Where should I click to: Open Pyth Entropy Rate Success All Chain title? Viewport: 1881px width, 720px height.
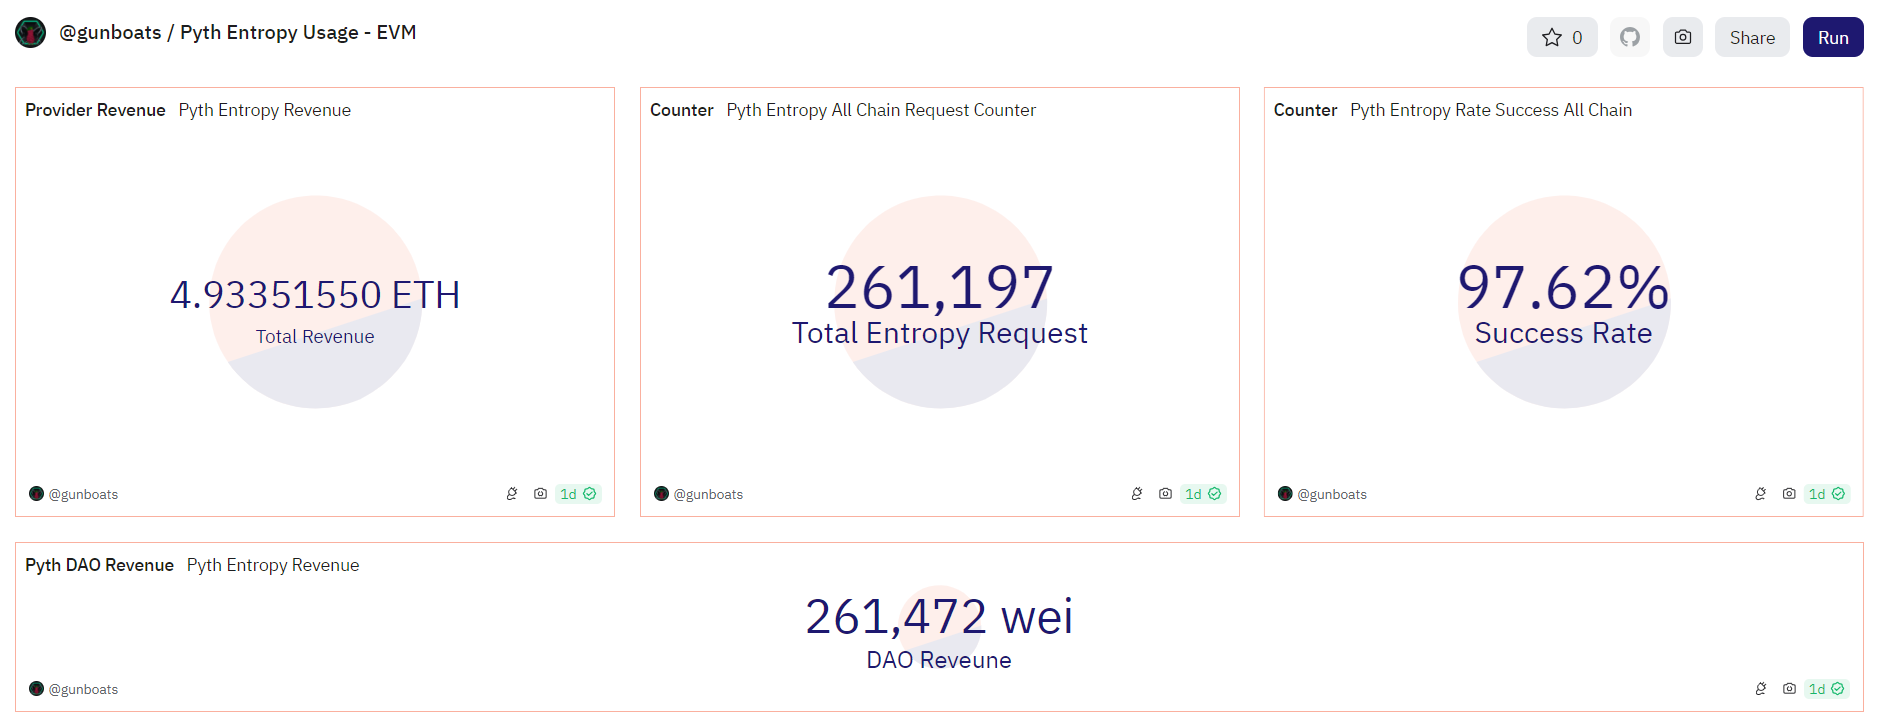[1491, 110]
